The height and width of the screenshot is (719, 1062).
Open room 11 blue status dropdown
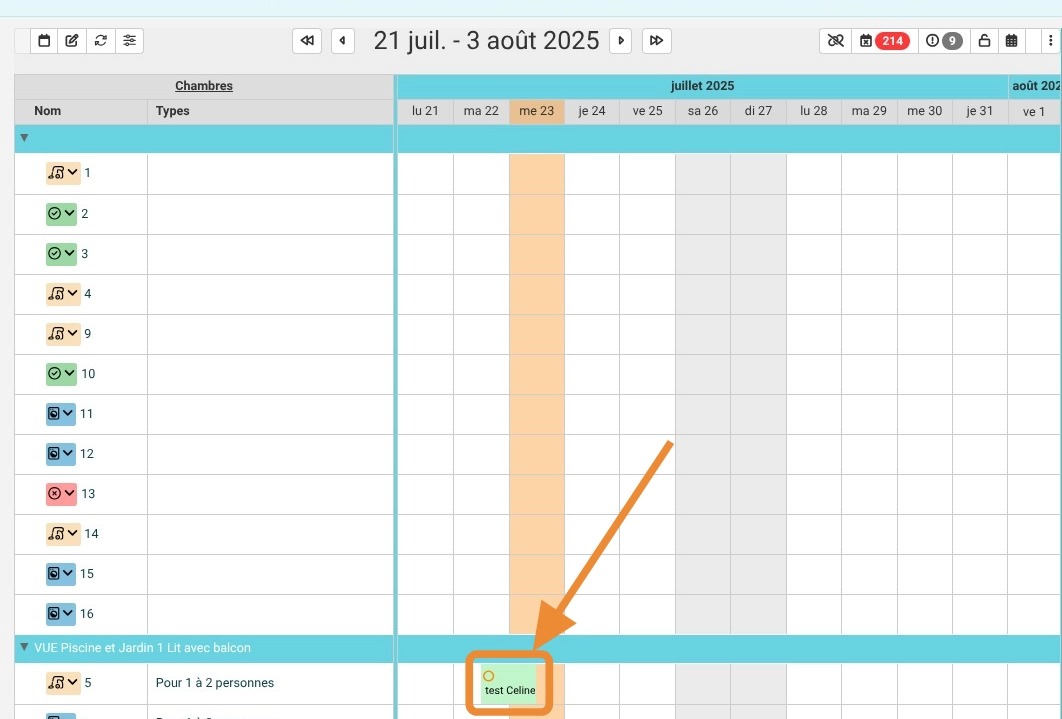[x=61, y=414]
